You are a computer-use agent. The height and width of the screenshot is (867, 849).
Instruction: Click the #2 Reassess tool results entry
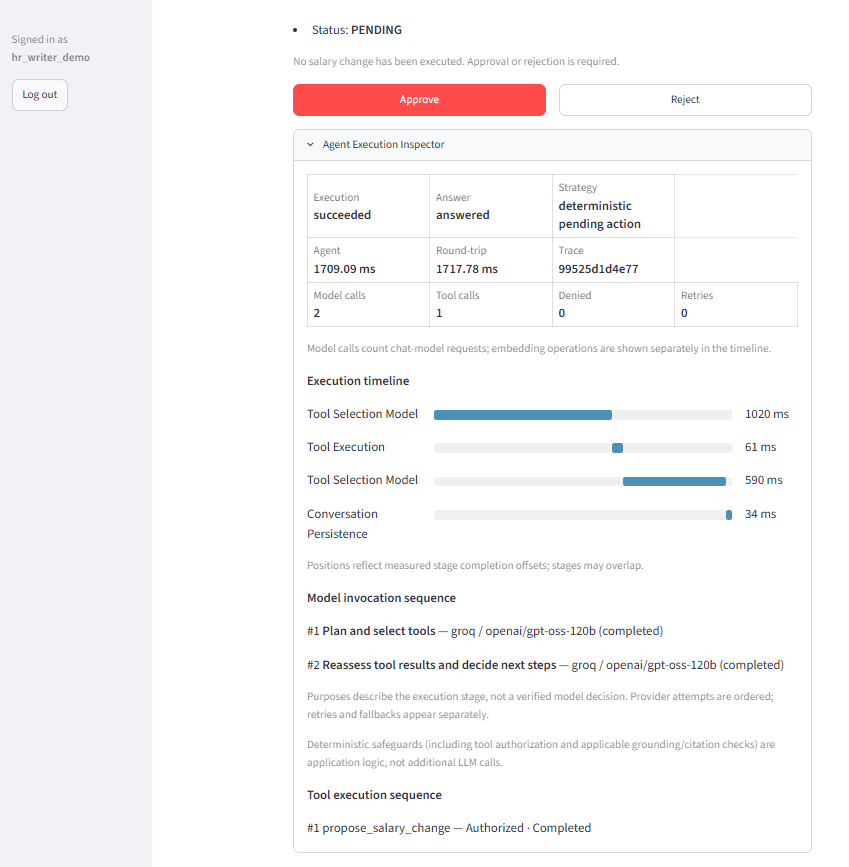(545, 665)
